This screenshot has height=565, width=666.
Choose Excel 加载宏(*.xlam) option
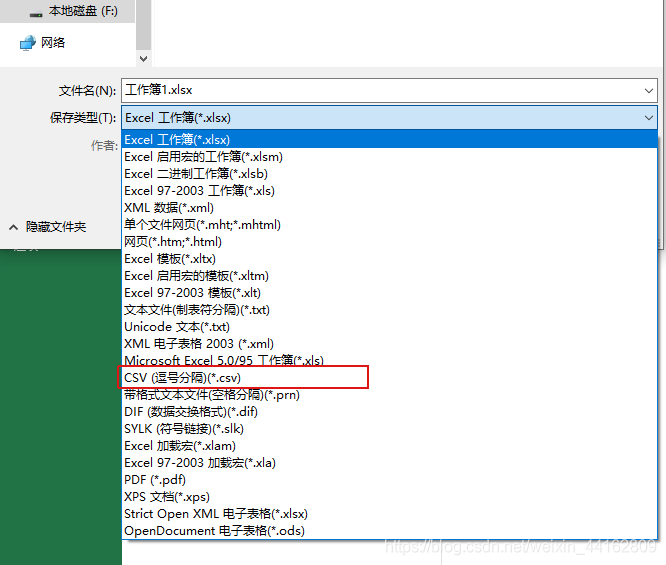coord(389,446)
